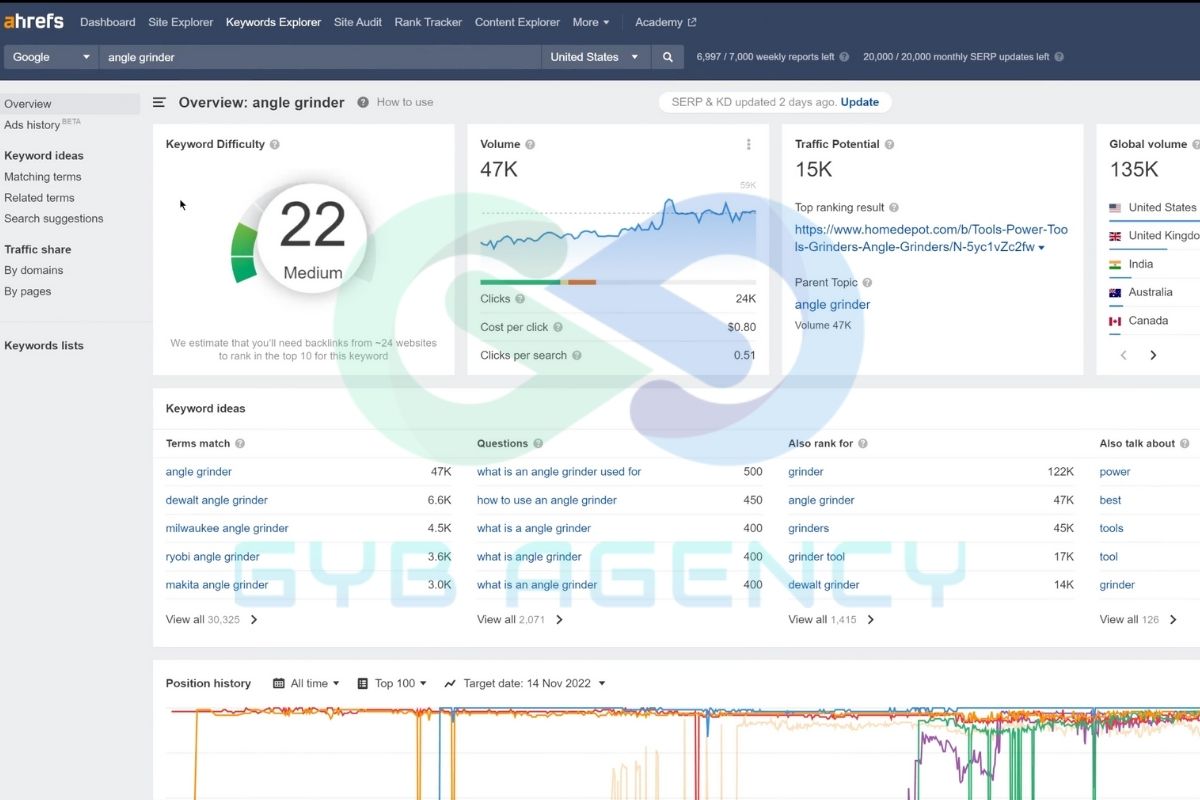Click the keyword search input field
This screenshot has height=800, width=1200.
tap(320, 57)
